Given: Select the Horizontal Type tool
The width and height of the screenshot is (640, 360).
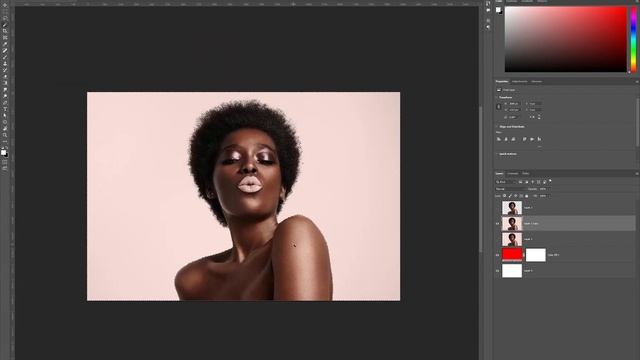Looking at the screenshot, I should pyautogui.click(x=5, y=109).
